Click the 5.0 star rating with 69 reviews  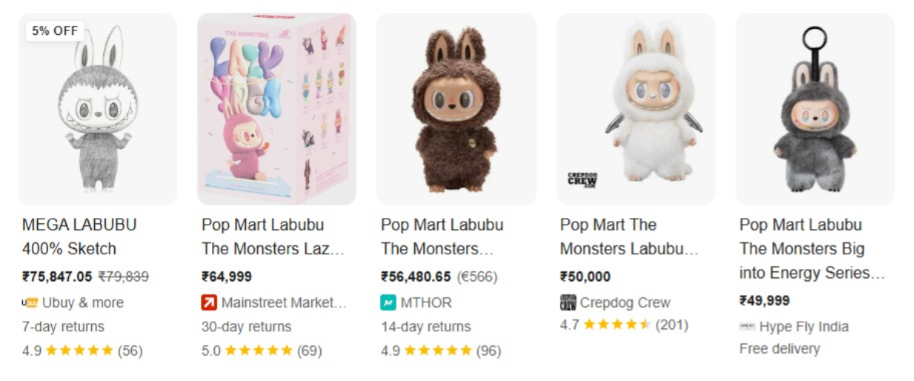click(x=262, y=351)
